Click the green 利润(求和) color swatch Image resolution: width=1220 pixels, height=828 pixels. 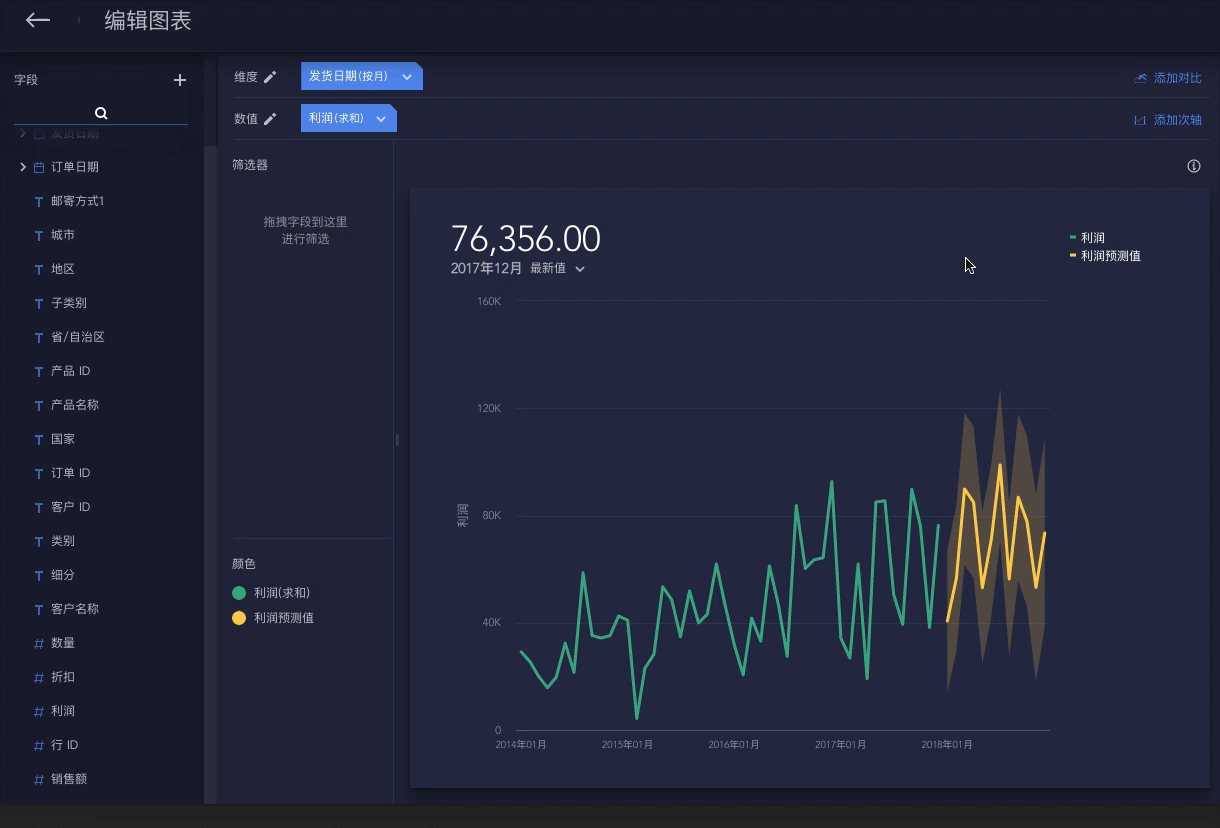[239, 593]
